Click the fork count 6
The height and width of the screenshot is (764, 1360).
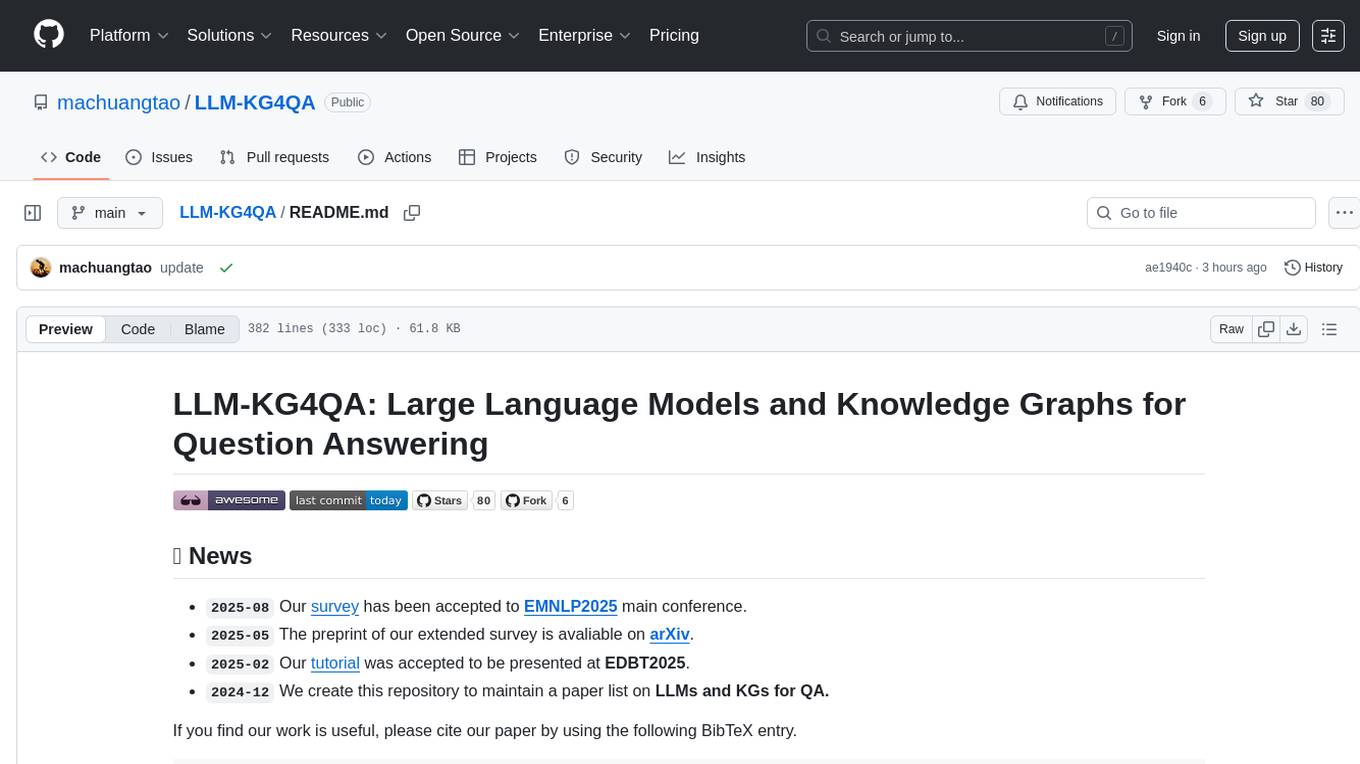[1203, 101]
